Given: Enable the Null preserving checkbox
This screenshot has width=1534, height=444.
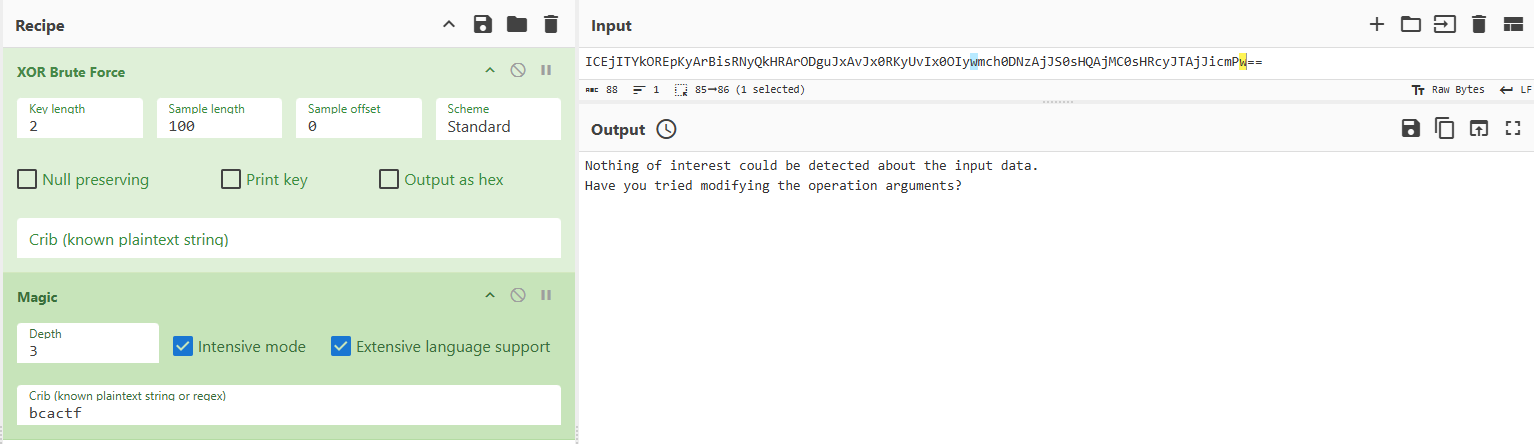Looking at the screenshot, I should (x=28, y=180).
